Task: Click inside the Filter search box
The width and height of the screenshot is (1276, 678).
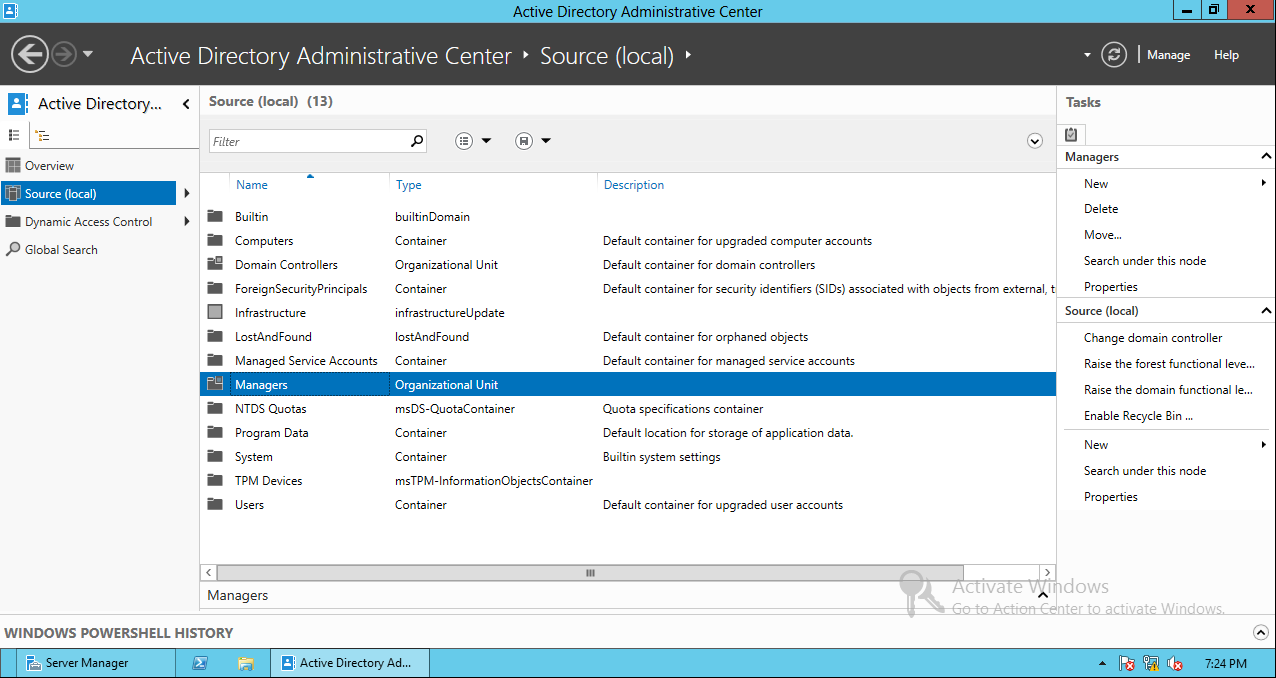Action: tap(310, 140)
